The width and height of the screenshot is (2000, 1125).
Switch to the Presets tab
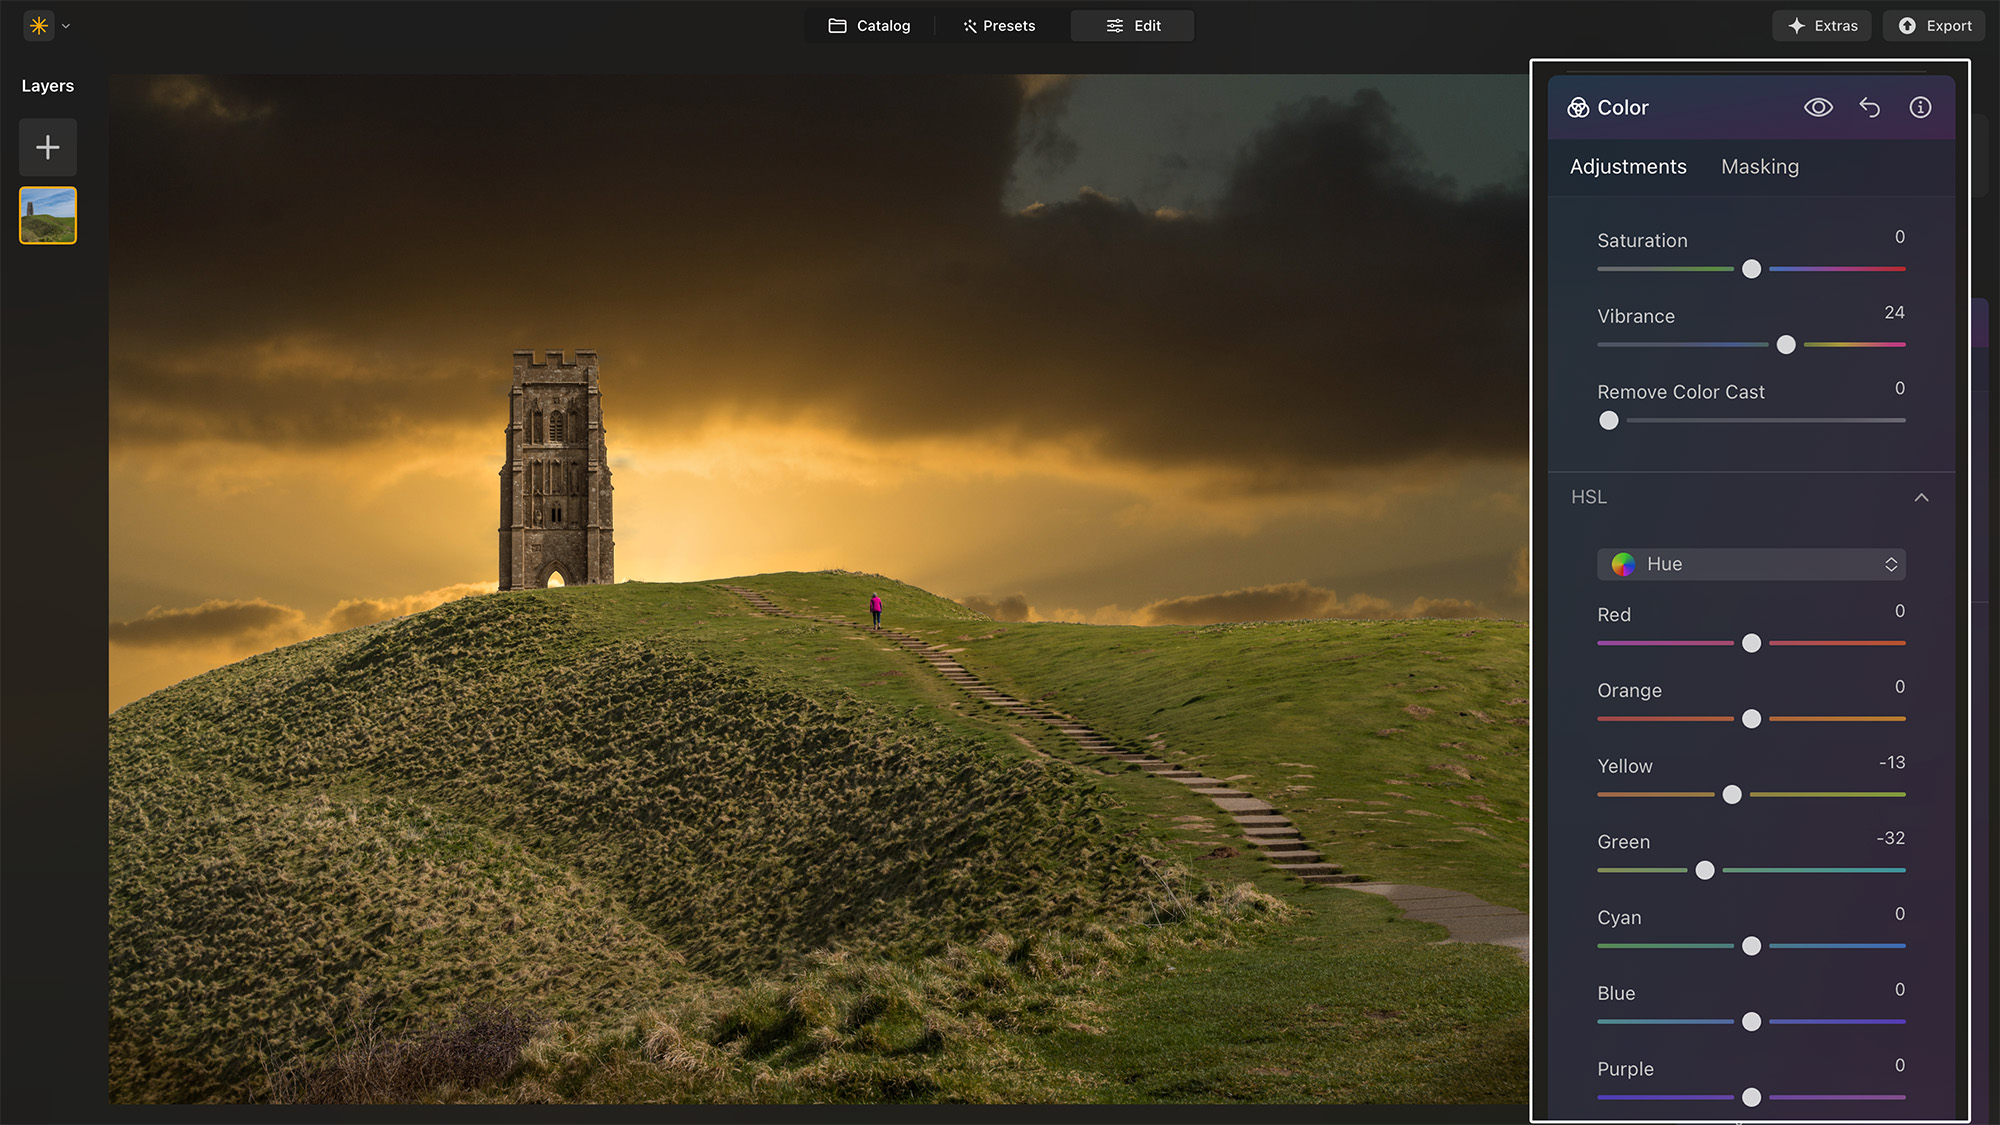(999, 26)
